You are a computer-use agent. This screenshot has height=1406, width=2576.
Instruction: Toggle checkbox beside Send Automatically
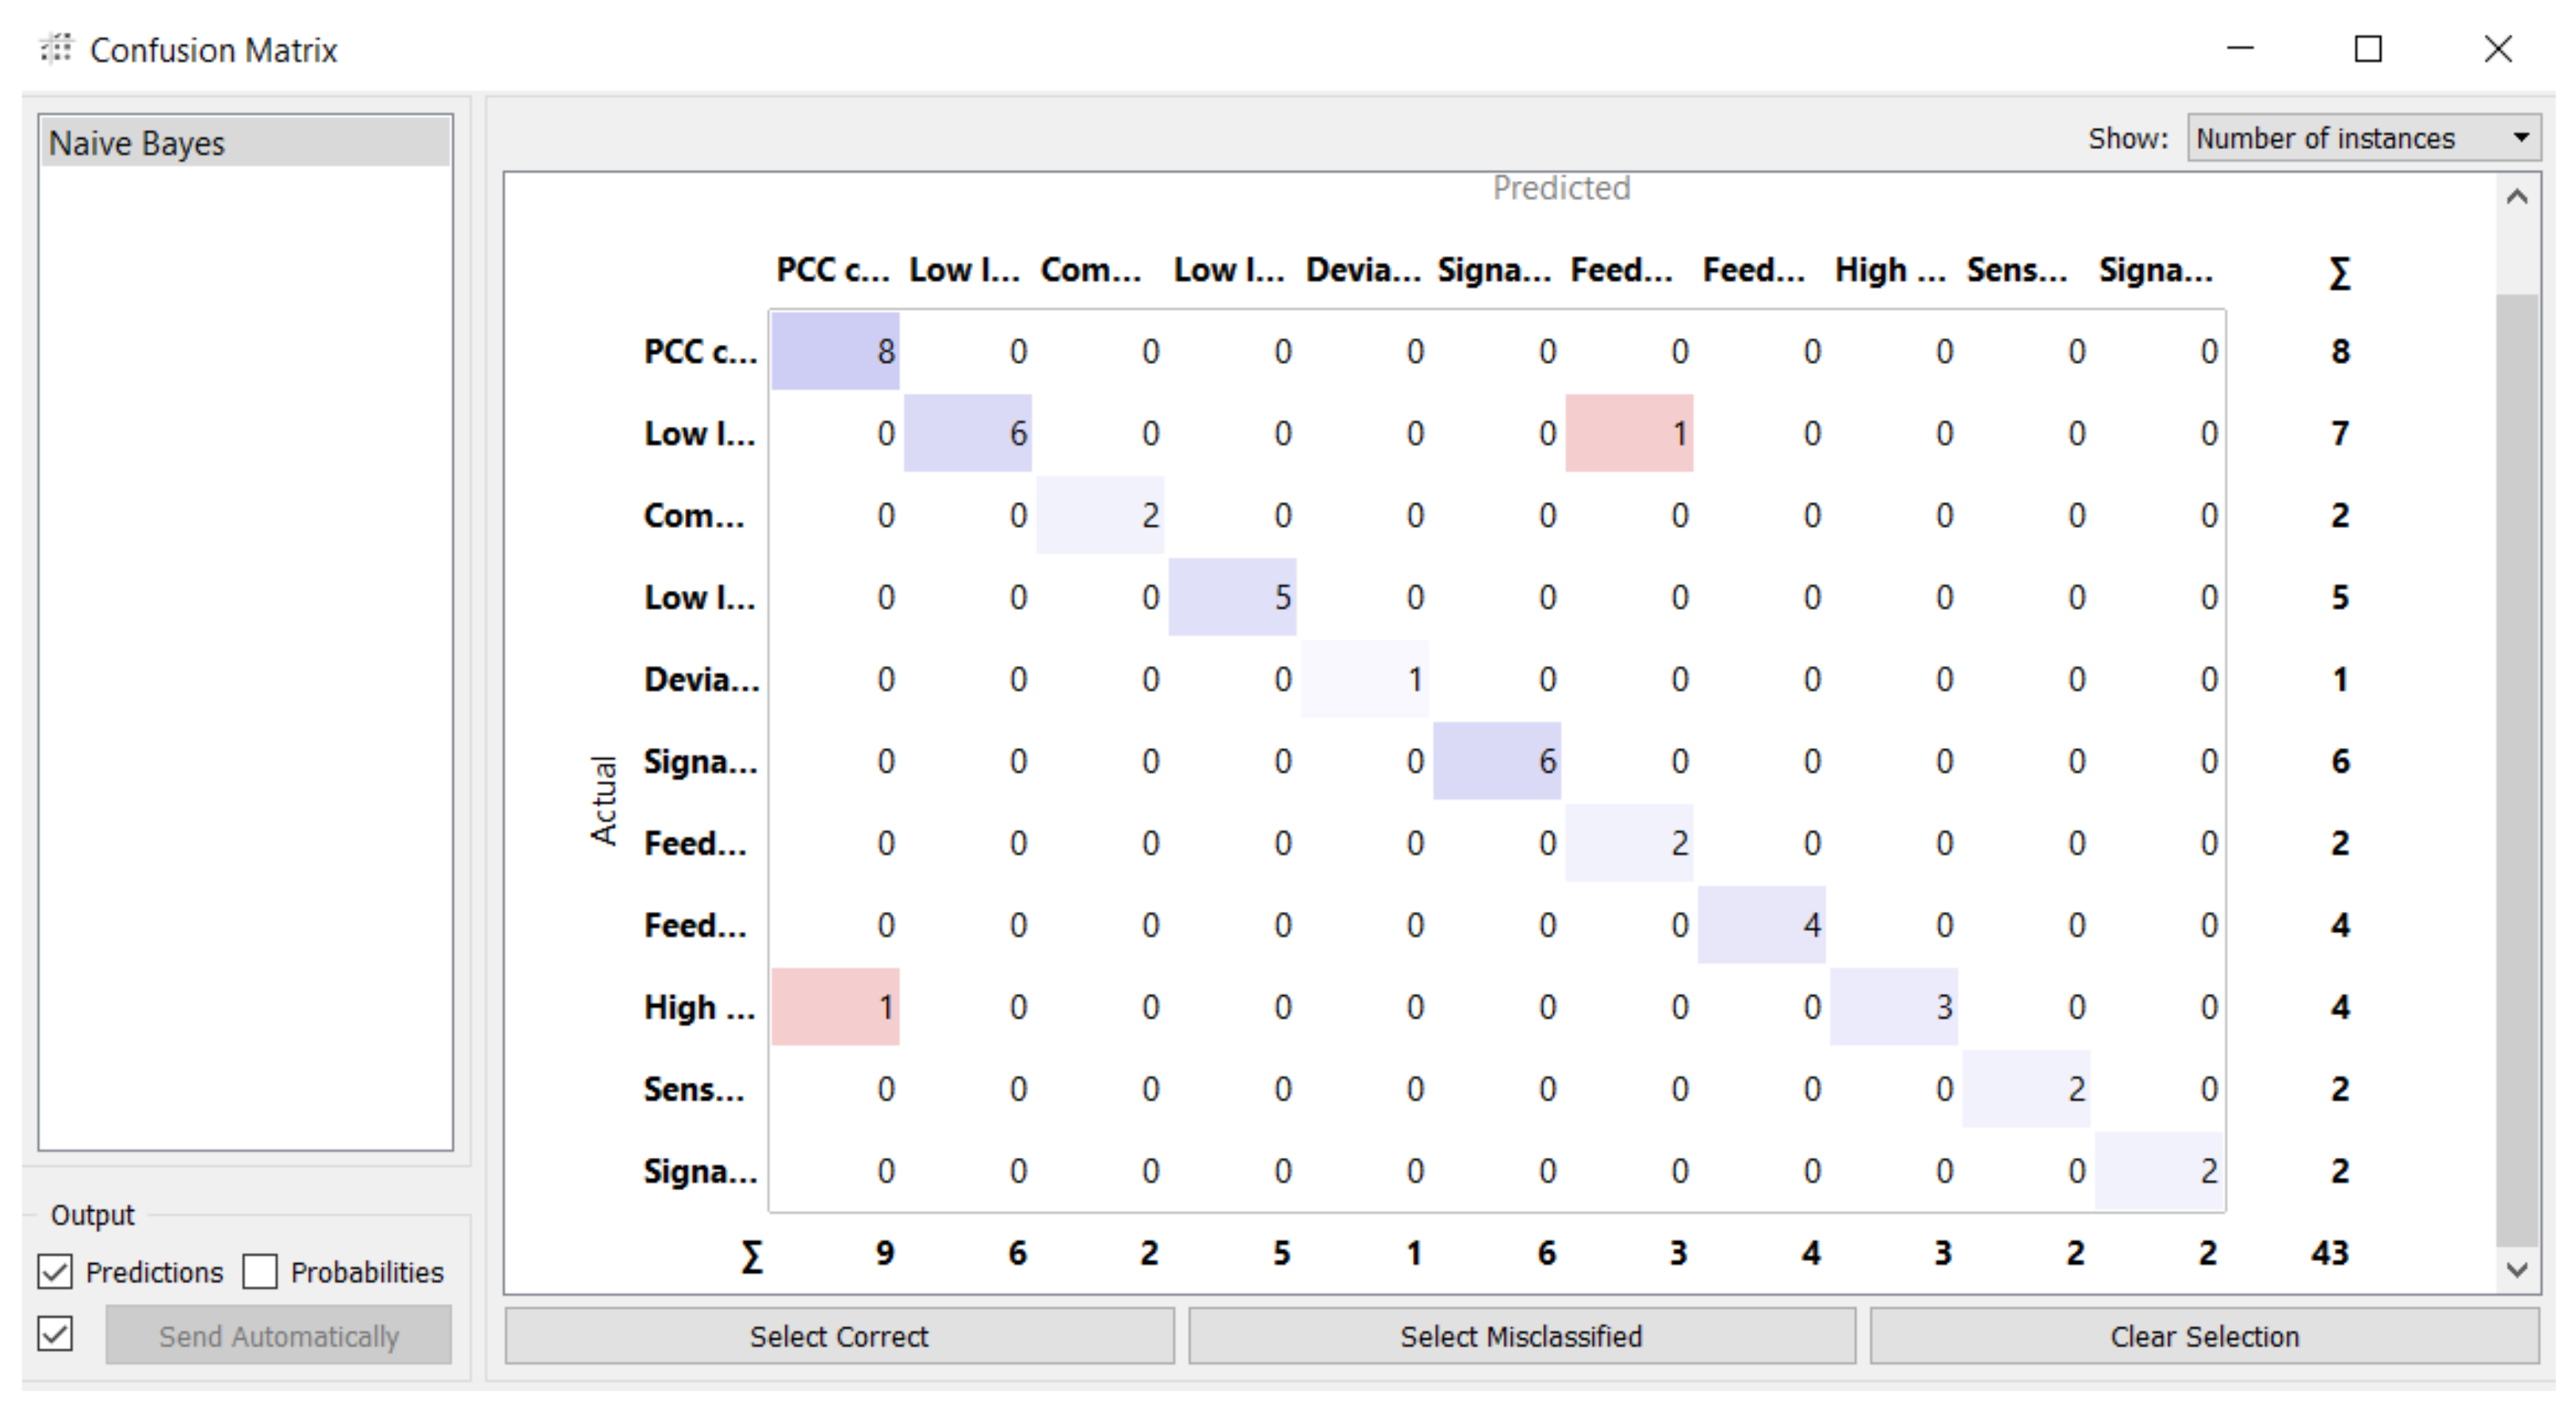tap(56, 1333)
